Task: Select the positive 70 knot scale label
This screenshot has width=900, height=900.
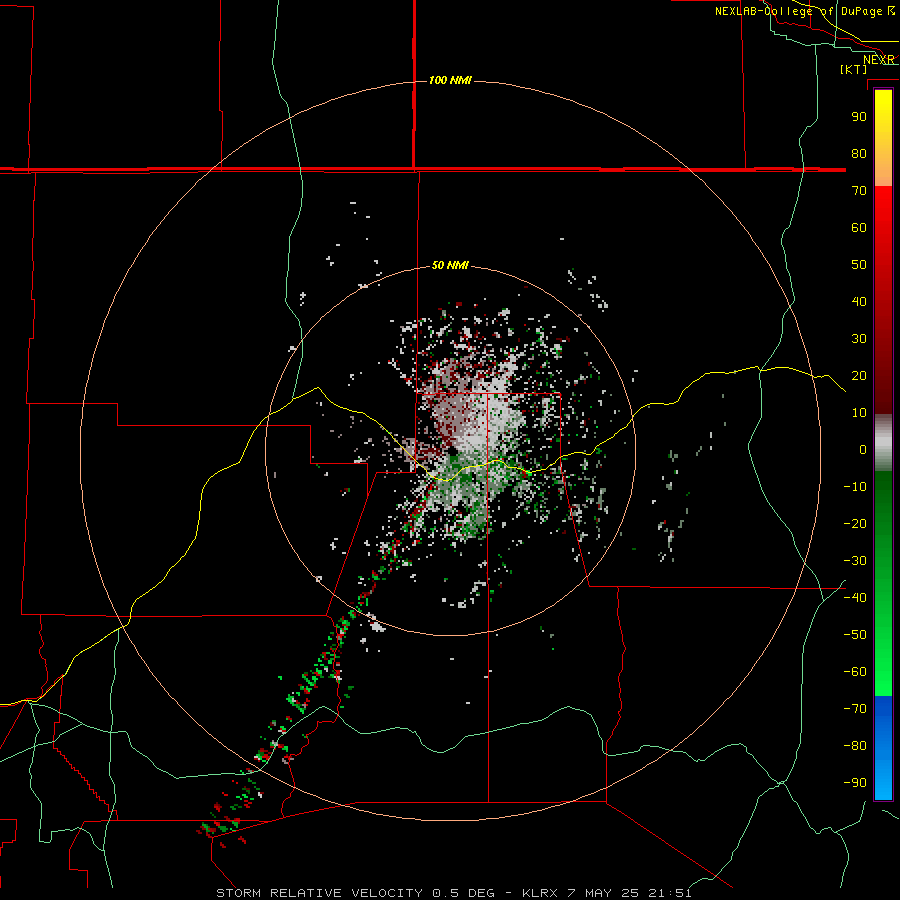Action: (x=859, y=191)
